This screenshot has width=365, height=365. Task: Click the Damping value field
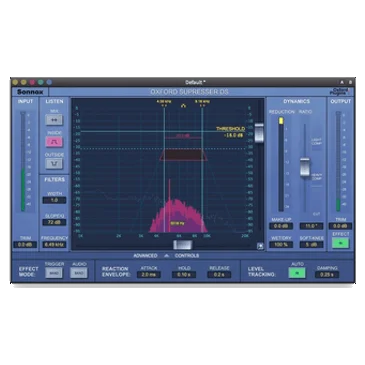(327, 275)
